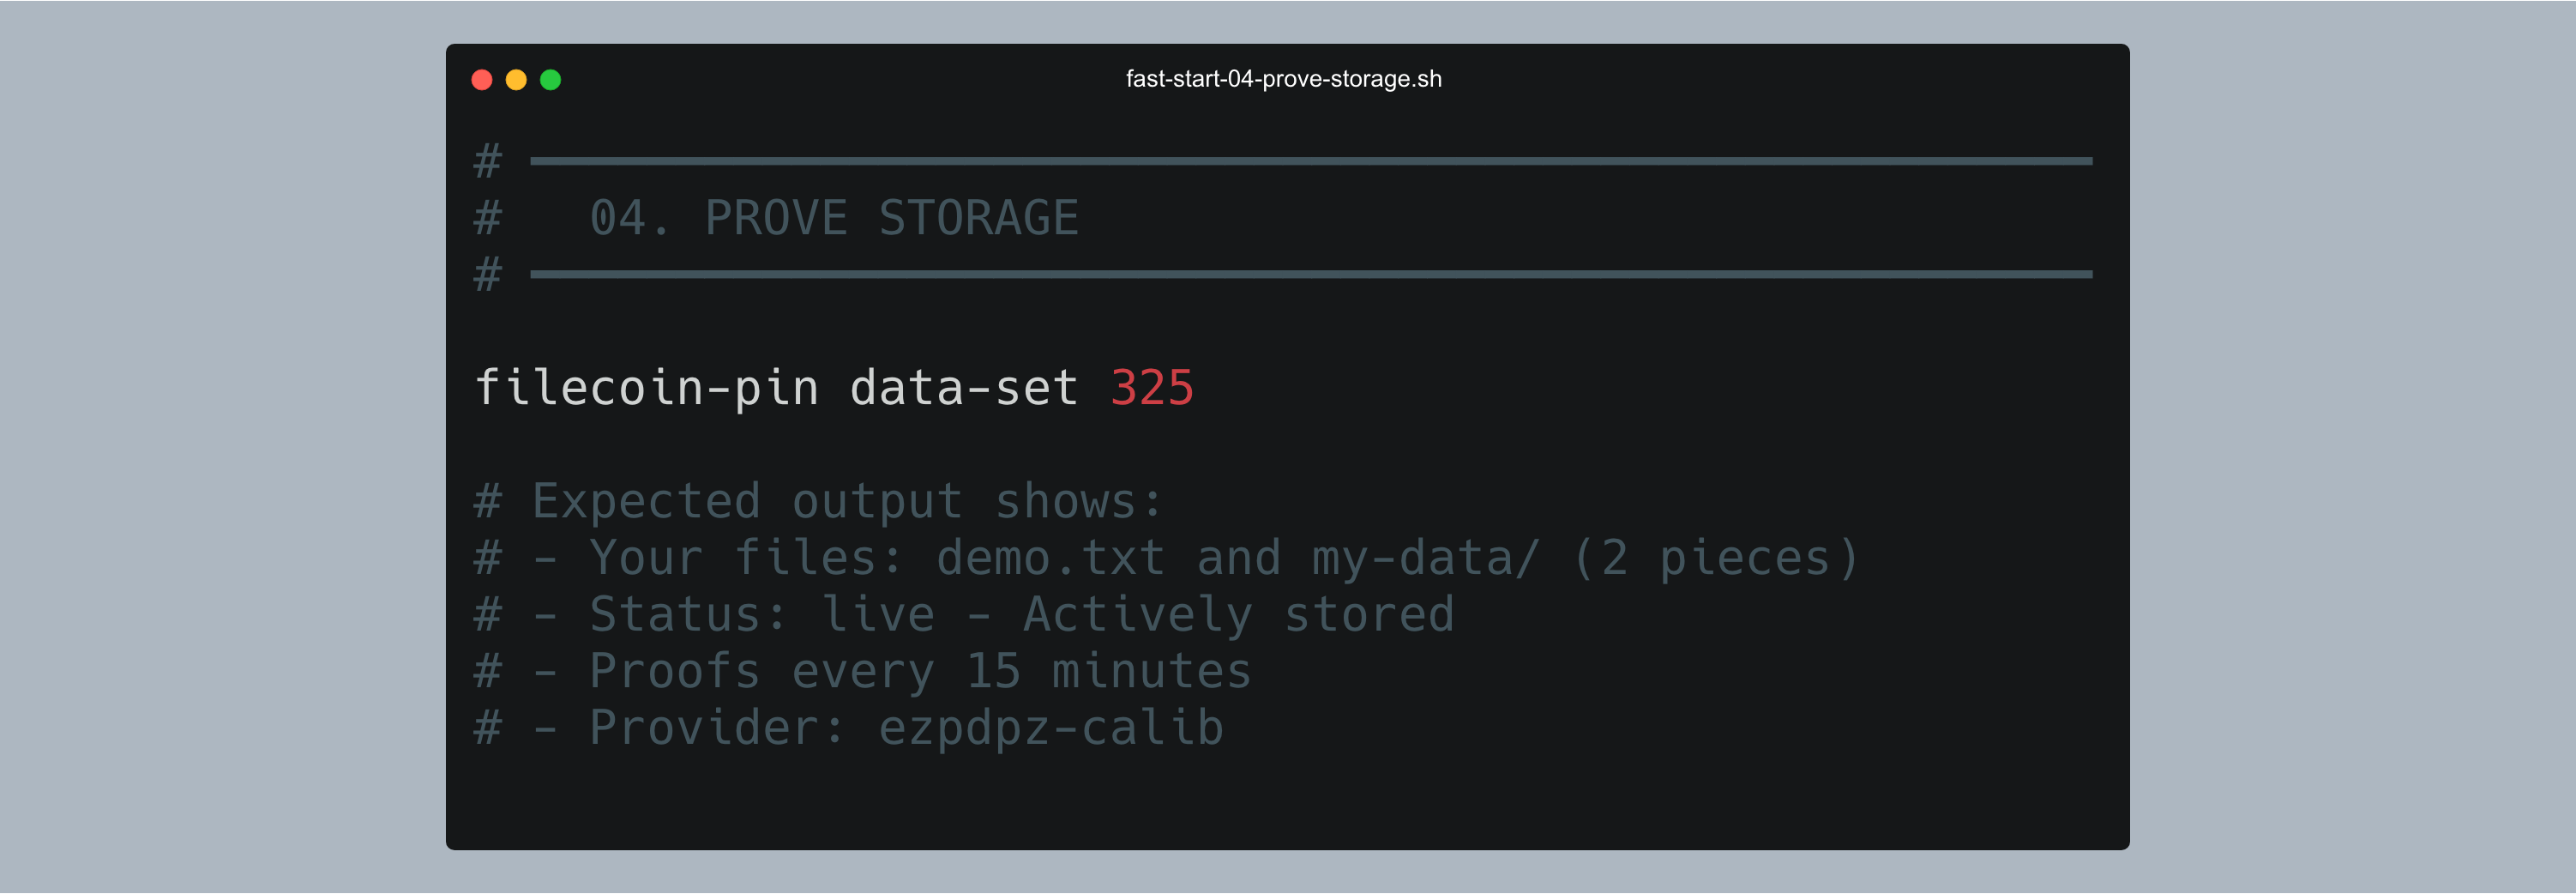Click the filecoin-pin command text
2576x894 pixels.
pyautogui.click(x=647, y=388)
